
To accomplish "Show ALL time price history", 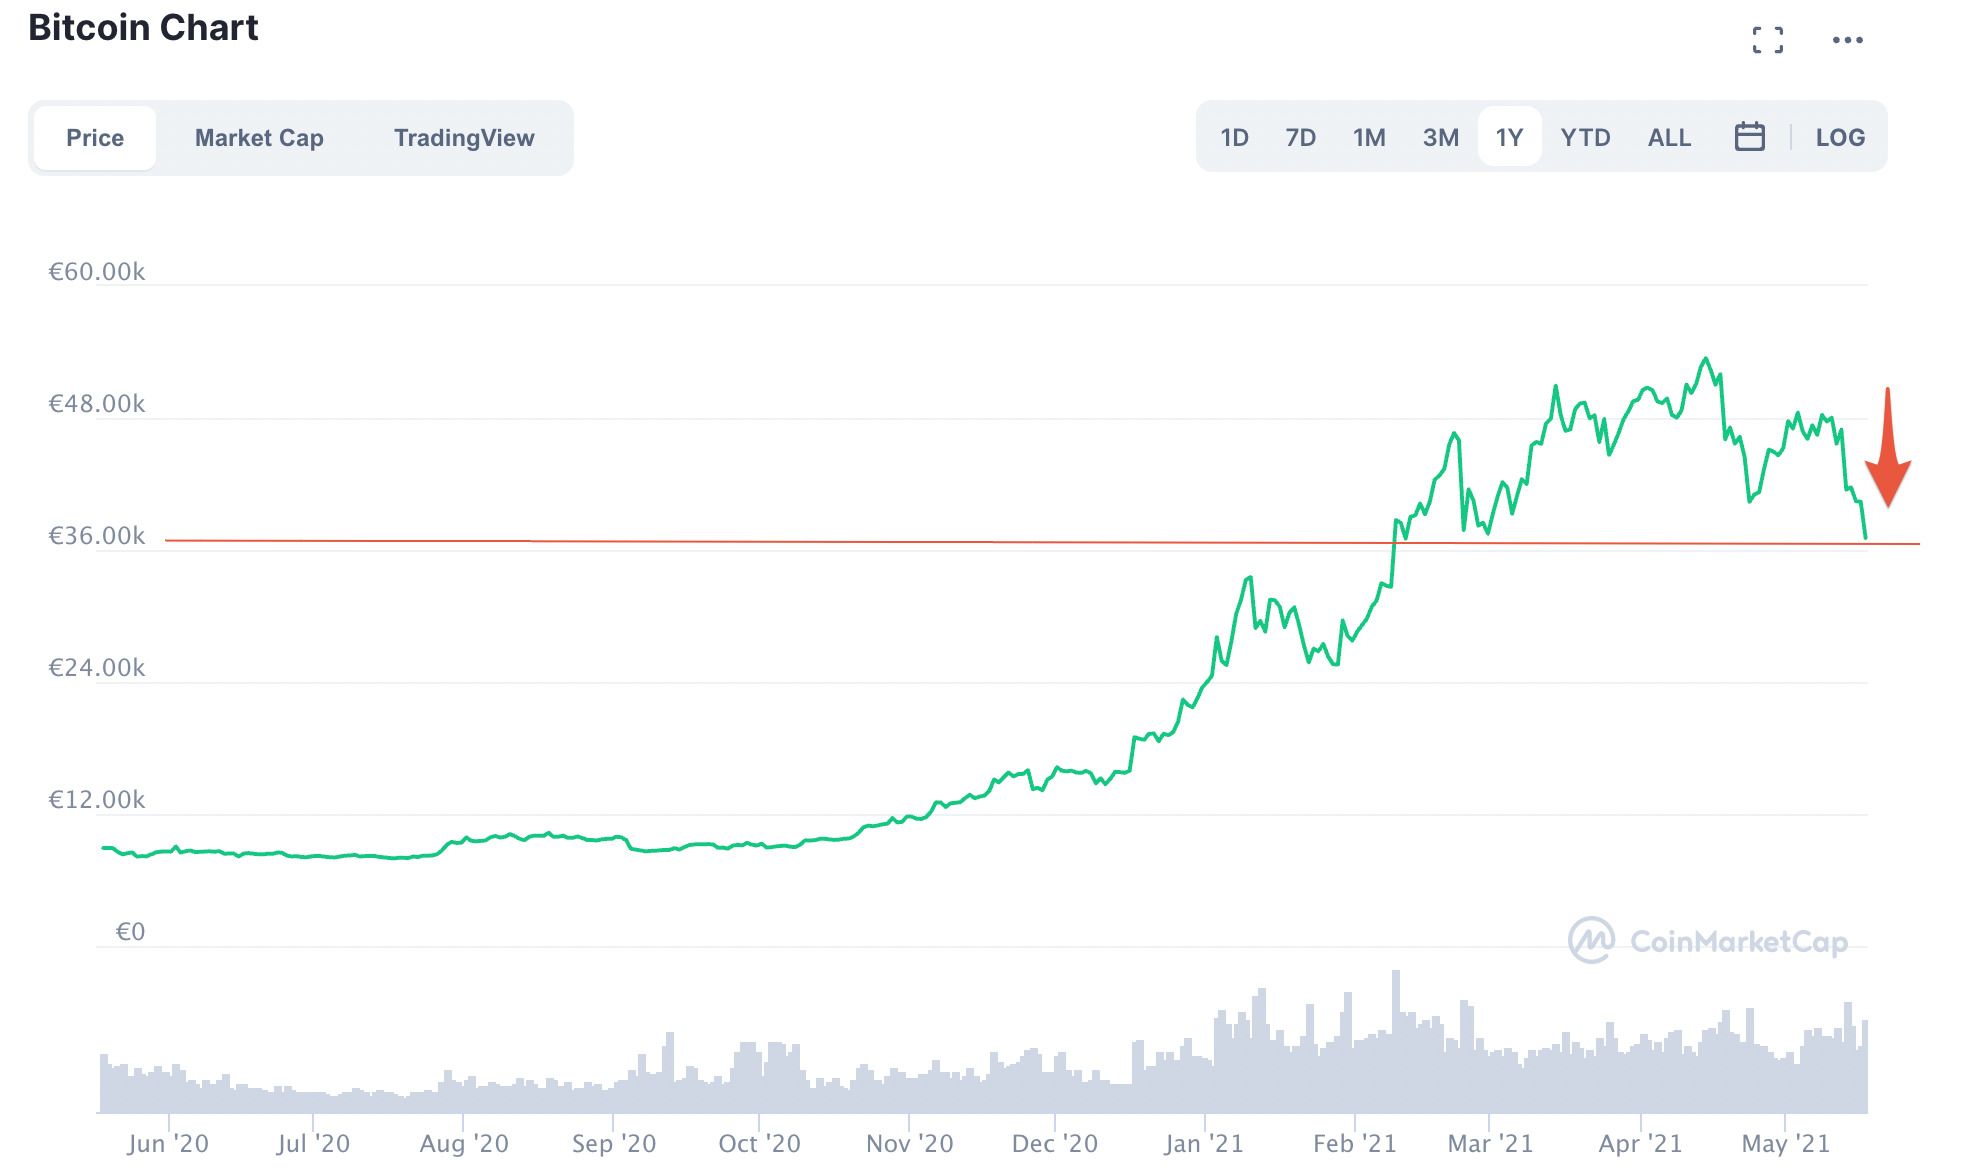I will click(x=1669, y=137).
